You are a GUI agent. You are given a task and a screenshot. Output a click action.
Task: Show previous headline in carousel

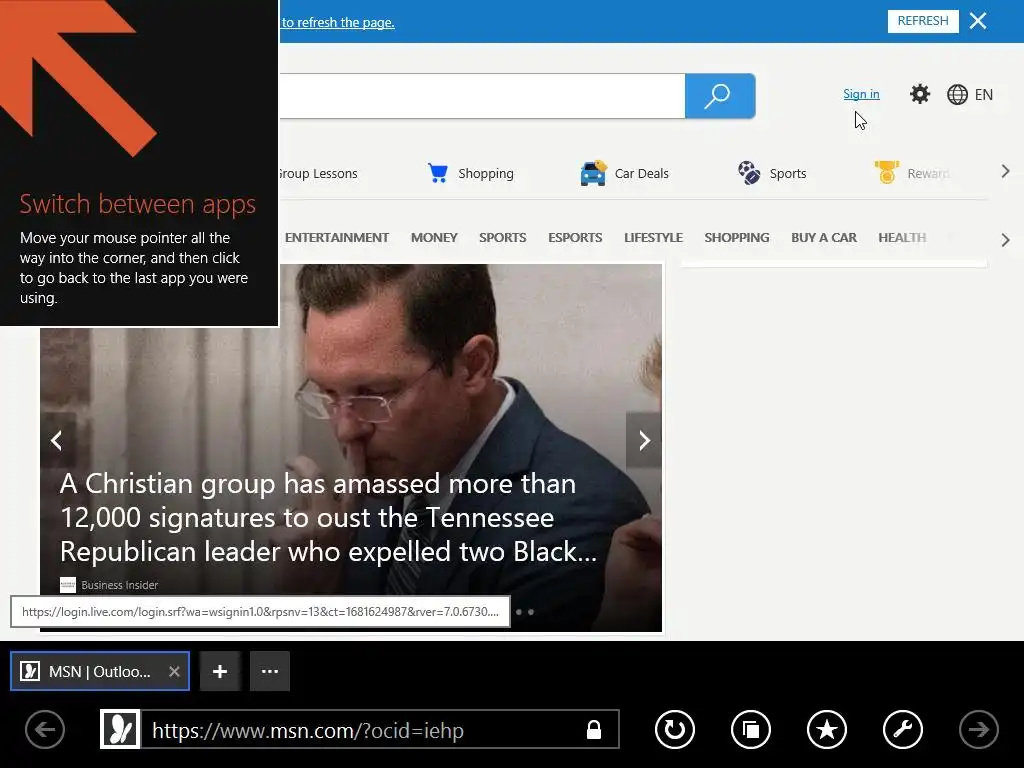pos(57,441)
